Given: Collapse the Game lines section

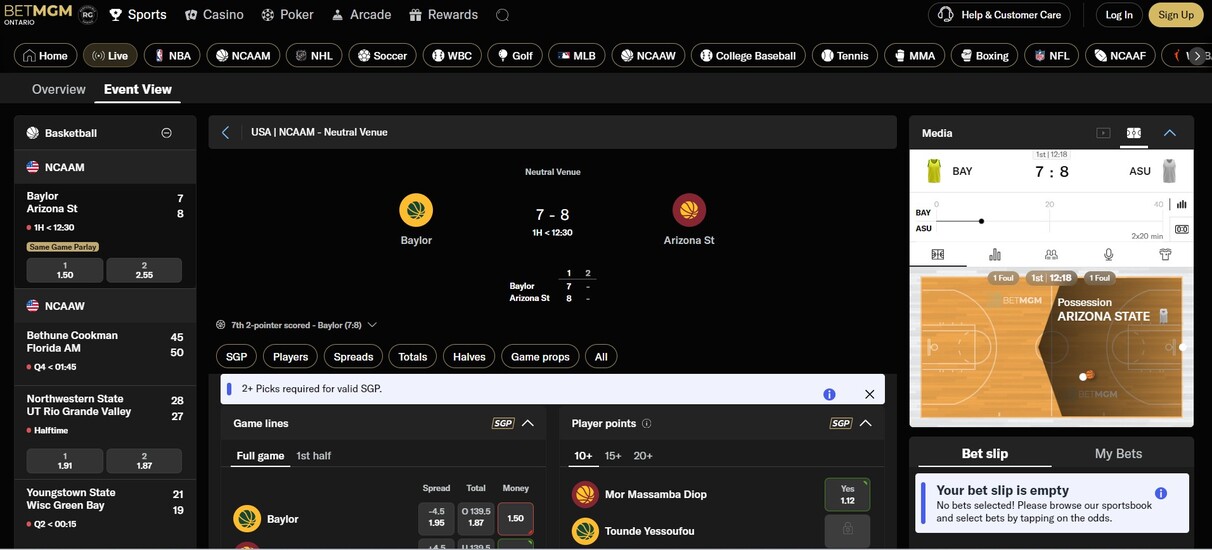Looking at the screenshot, I should tap(528, 423).
